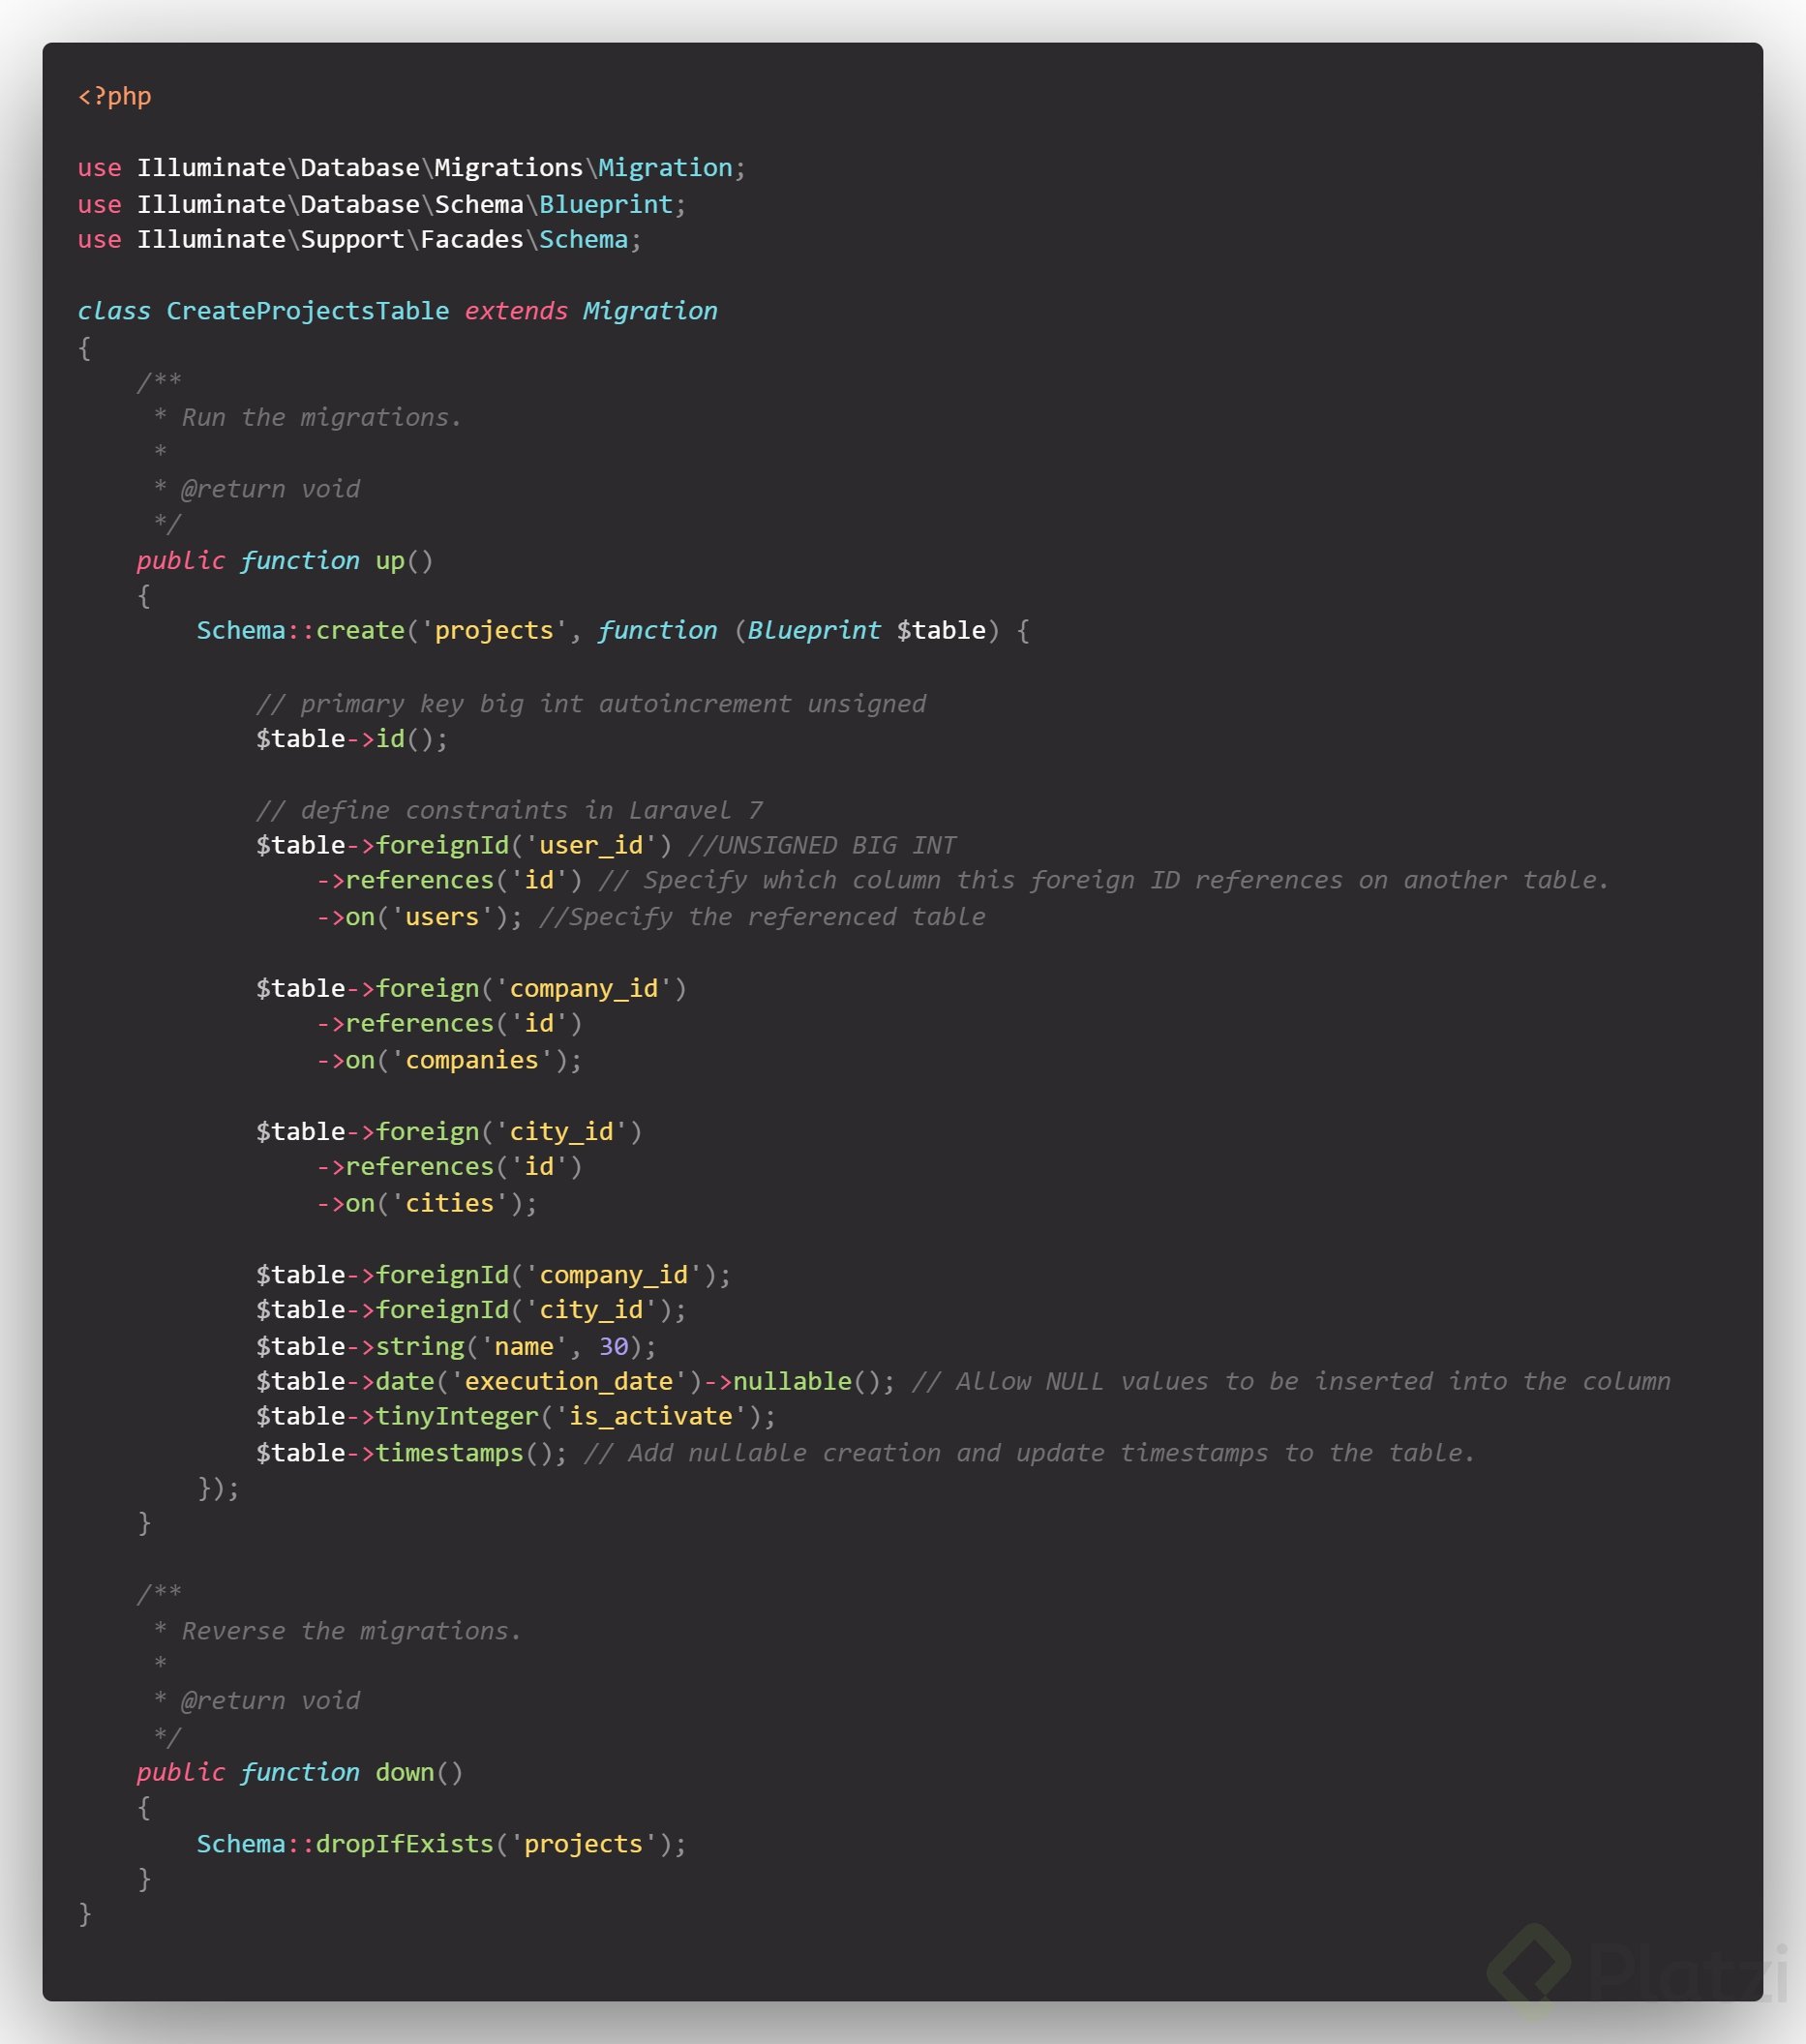Click the first '* @return void' comment
This screenshot has width=1806, height=2044.
coord(256,489)
